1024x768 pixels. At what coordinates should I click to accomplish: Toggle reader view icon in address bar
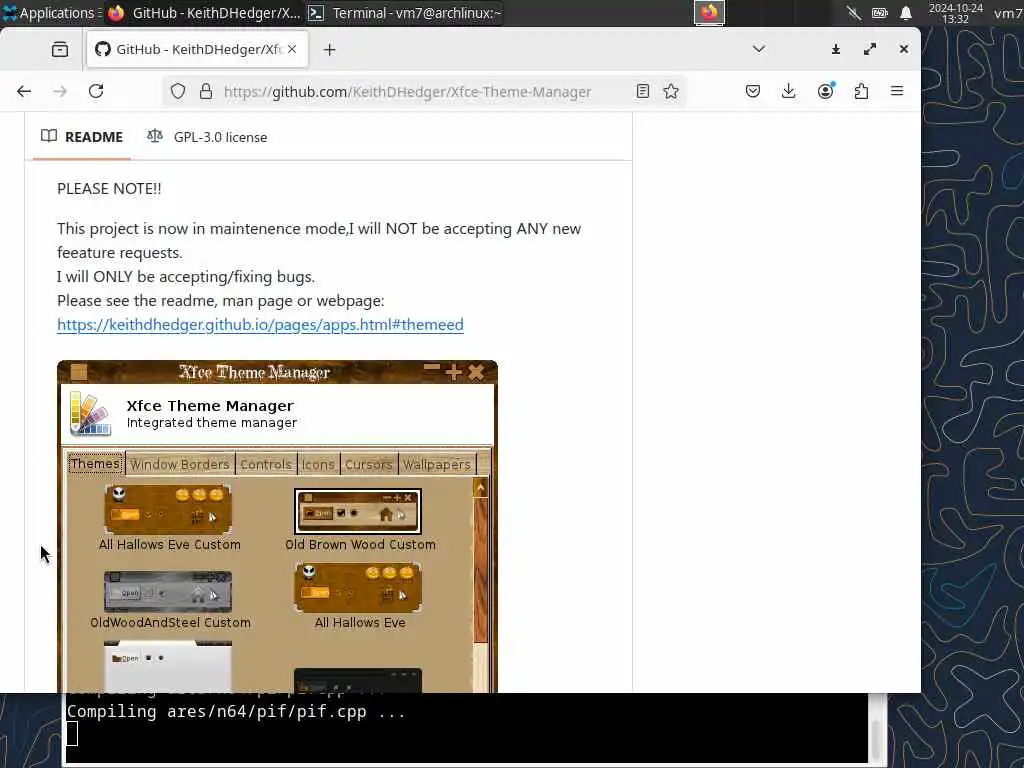[643, 91]
